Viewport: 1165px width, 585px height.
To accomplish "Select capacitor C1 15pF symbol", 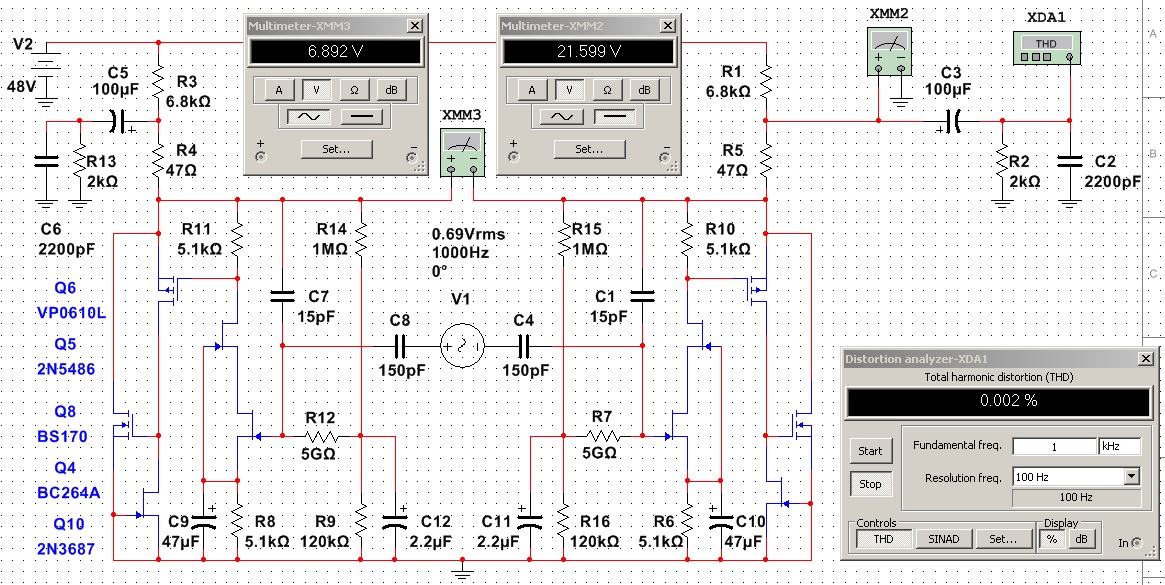I will coord(643,297).
